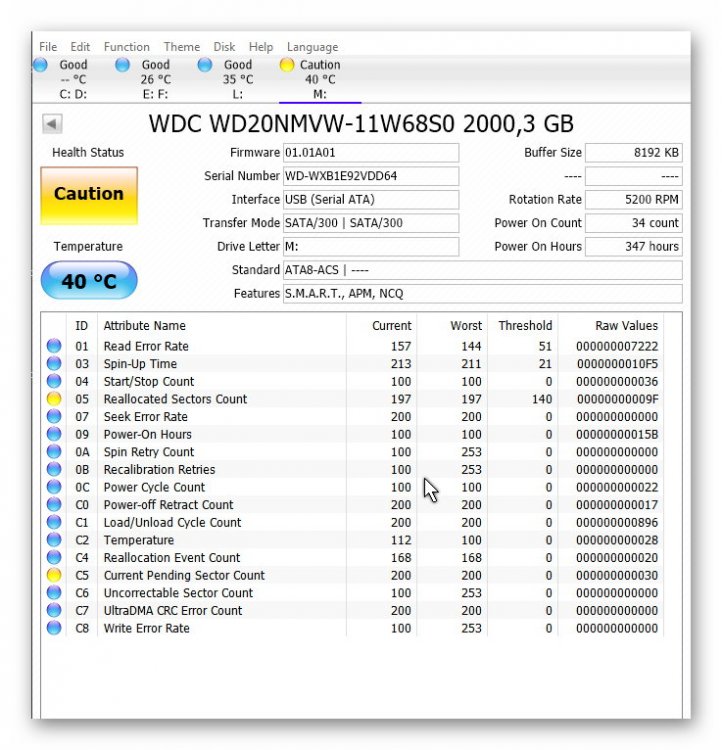
Task: Click the Features field S.M.A.R.T., APM, NCQ
Action: click(x=482, y=293)
